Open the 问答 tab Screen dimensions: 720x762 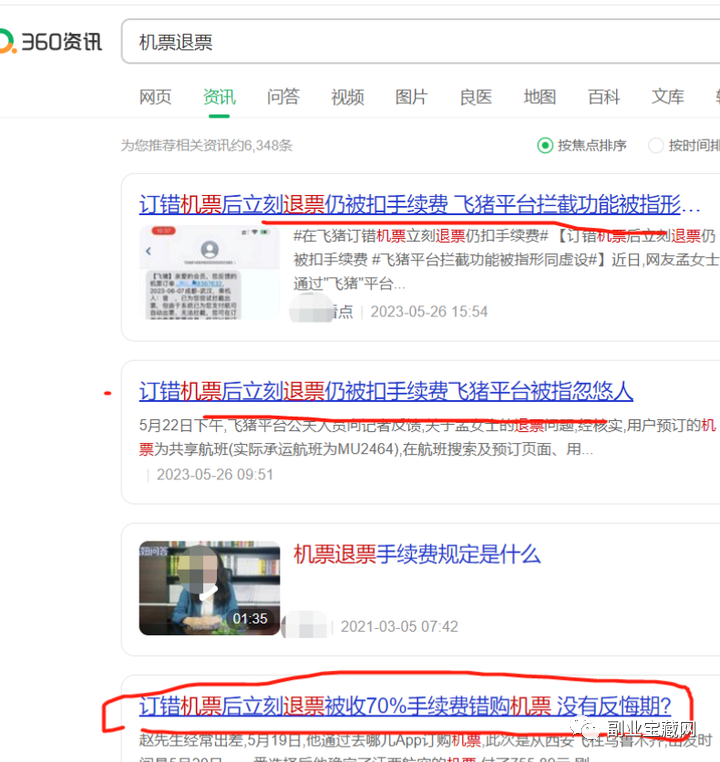(283, 97)
